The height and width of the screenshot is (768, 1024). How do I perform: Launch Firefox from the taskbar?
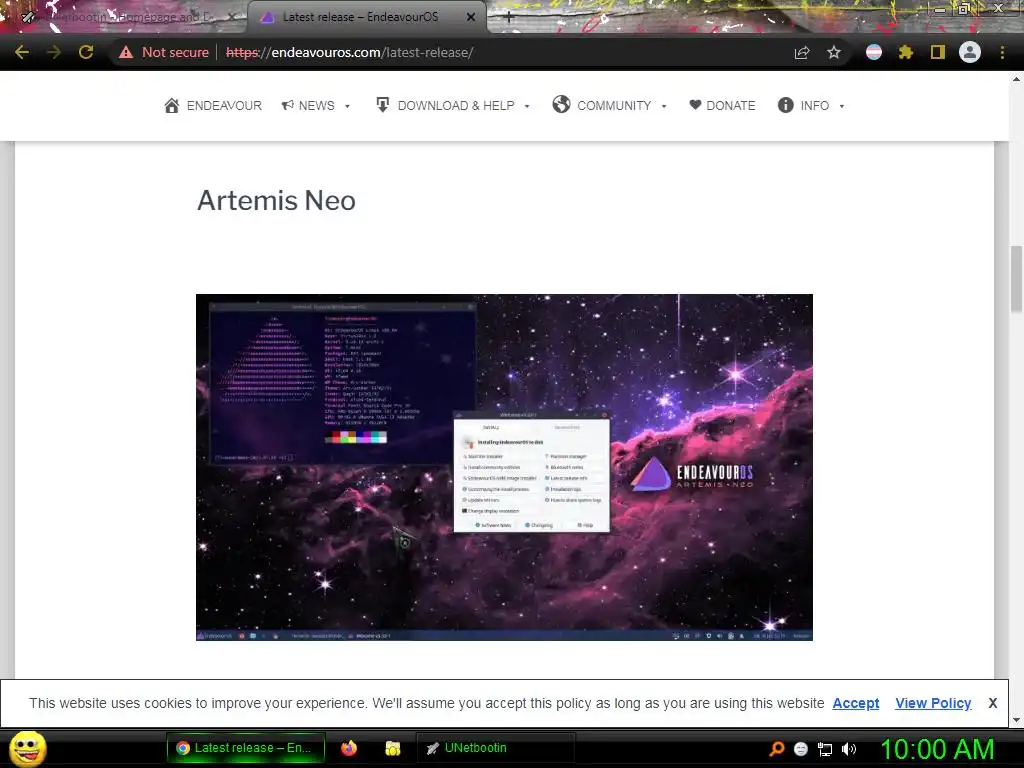coord(349,748)
